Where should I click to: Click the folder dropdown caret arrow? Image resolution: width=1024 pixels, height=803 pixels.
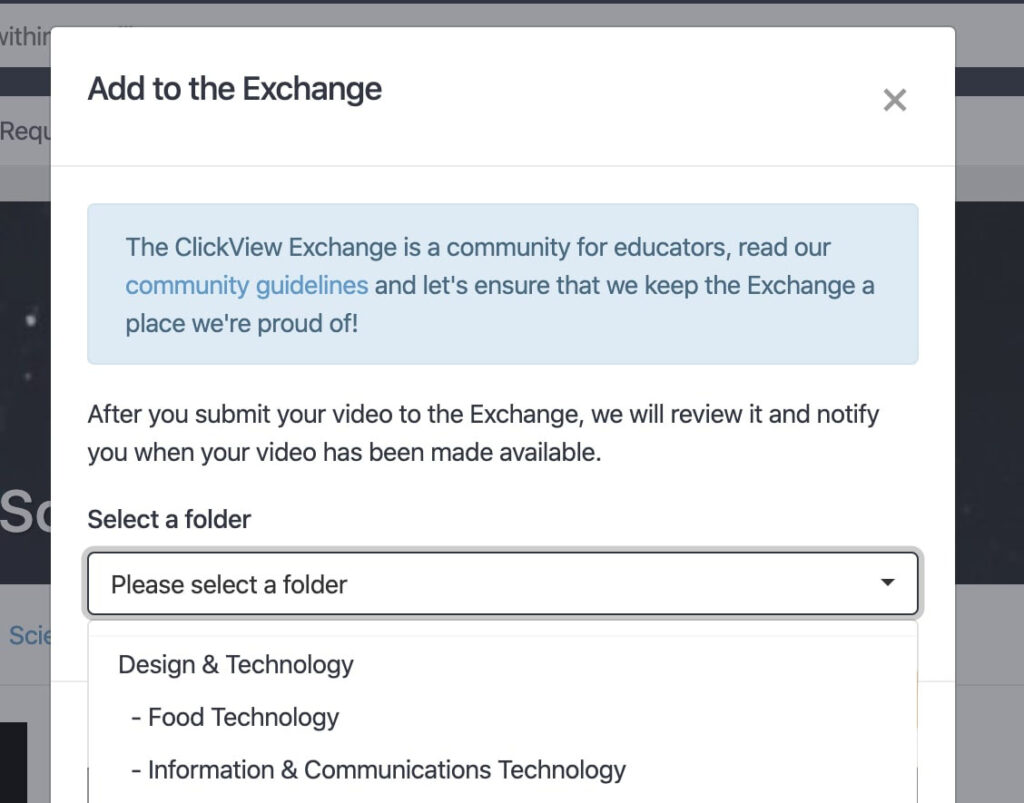point(886,583)
